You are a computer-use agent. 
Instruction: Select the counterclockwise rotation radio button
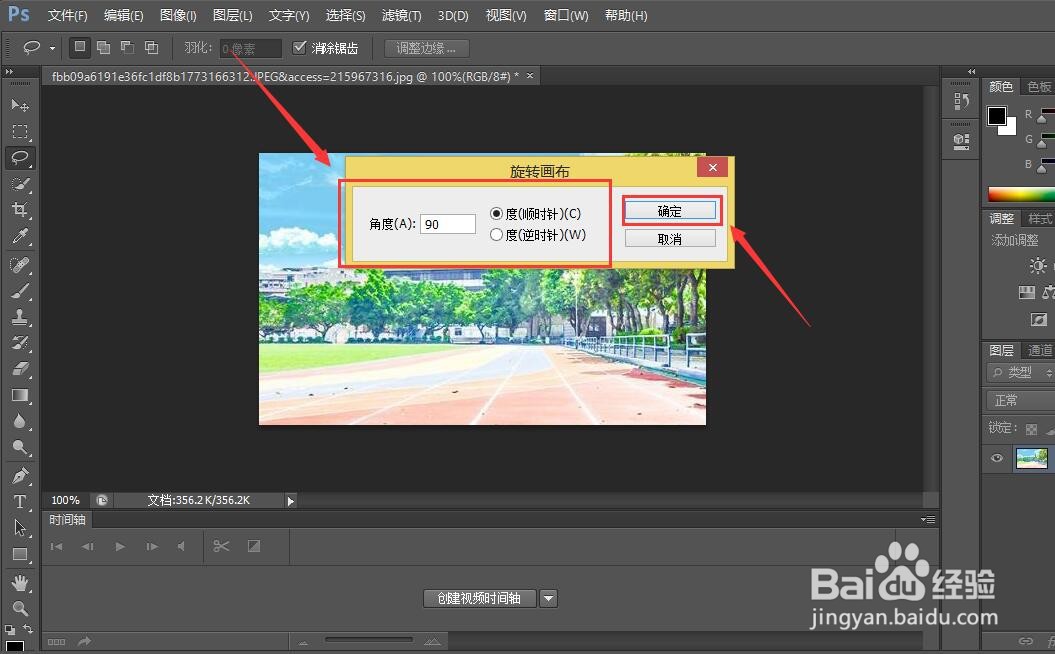click(x=495, y=235)
